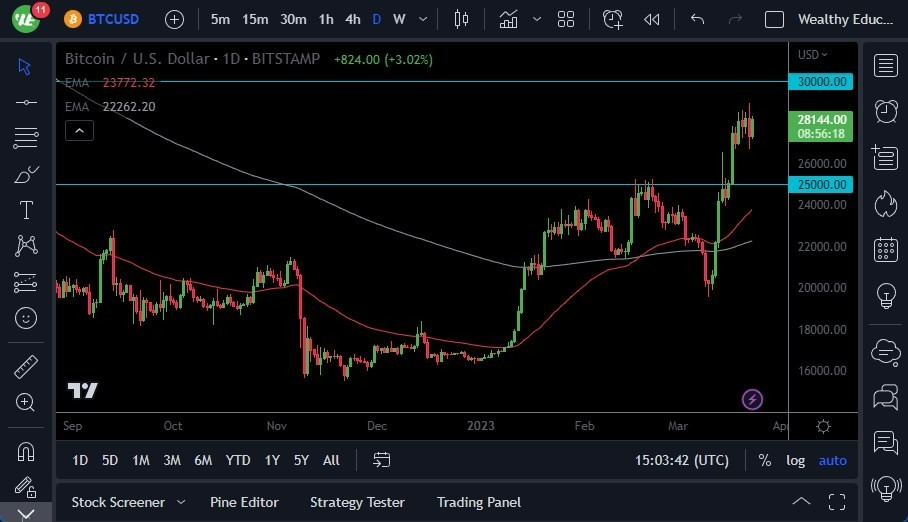Open the streams broadcast lightbulb icon

tap(885, 488)
